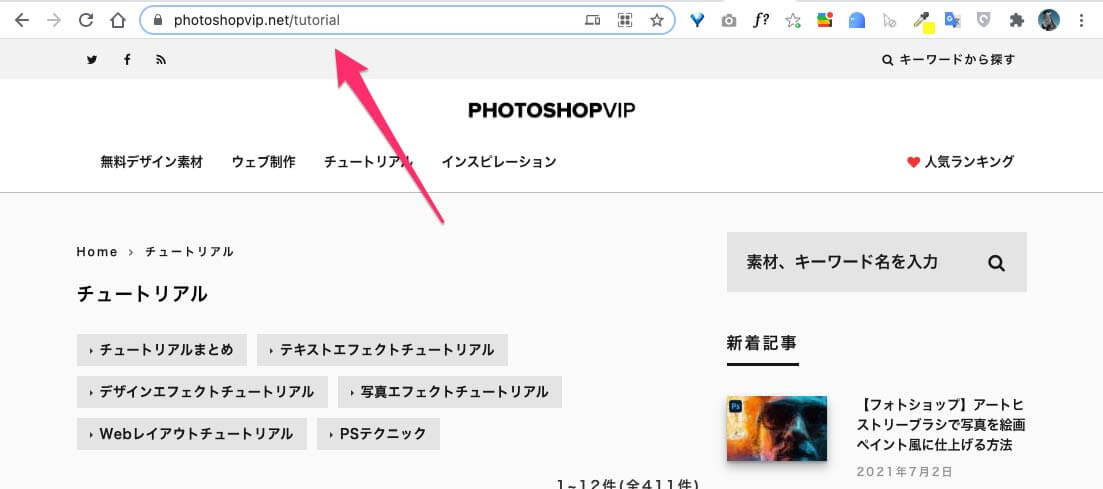The image size is (1103, 489).
Task: Click the sidebar search magnifier button
Action: [x=996, y=263]
